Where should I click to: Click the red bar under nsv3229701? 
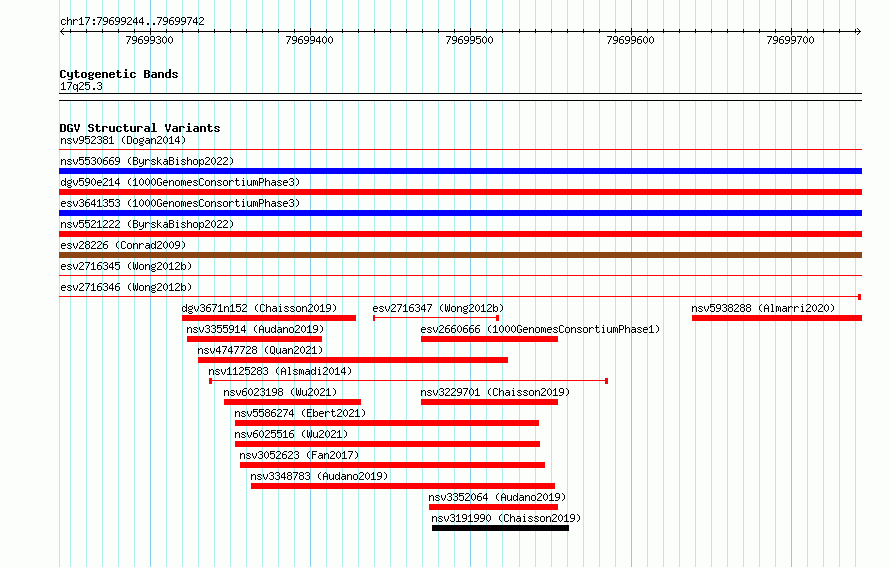coord(489,402)
